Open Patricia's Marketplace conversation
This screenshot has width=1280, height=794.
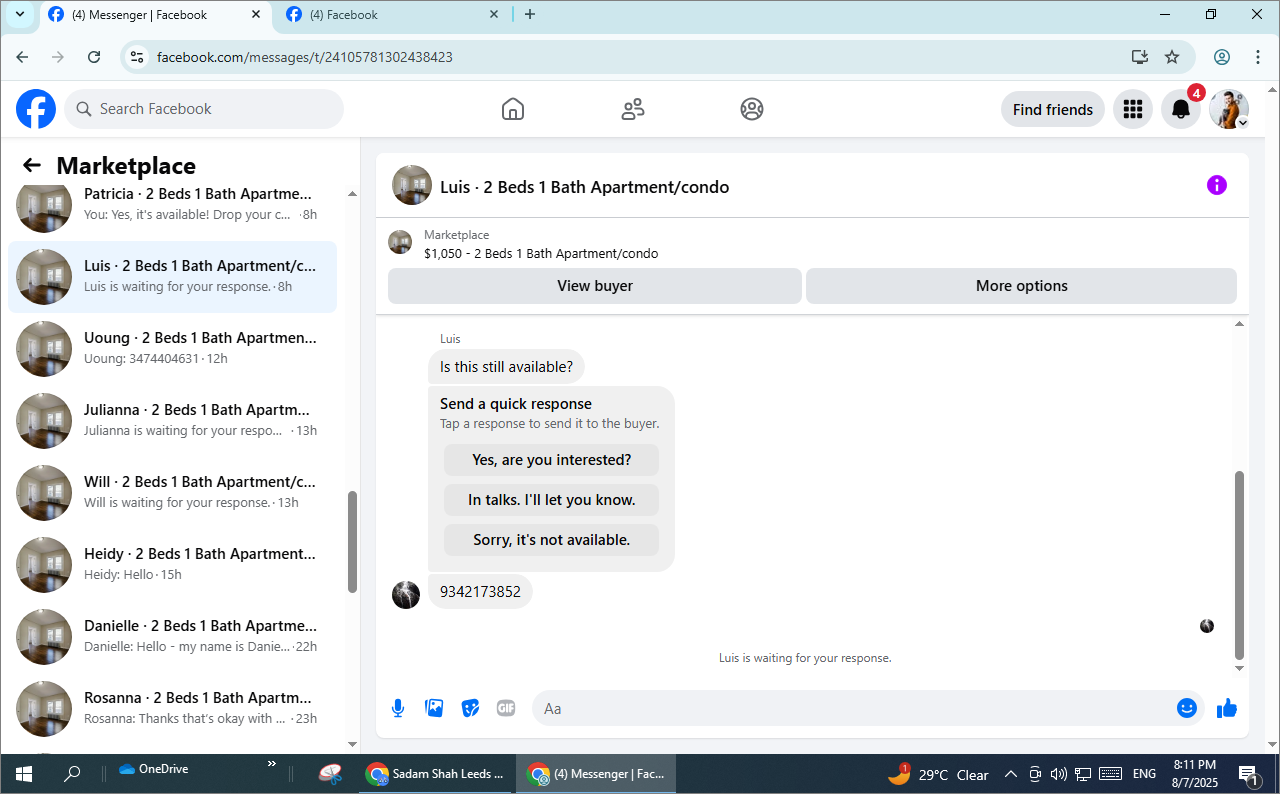pos(172,204)
